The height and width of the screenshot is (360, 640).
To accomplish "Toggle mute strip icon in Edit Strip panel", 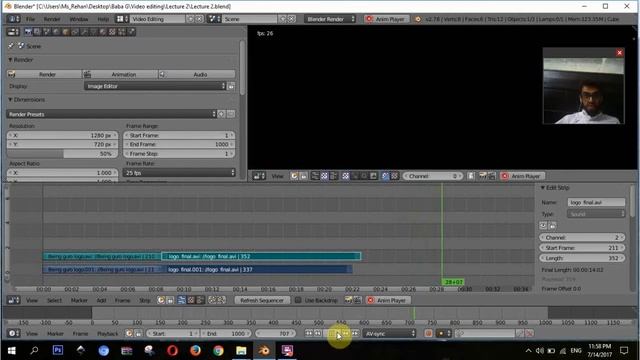I will point(543,225).
